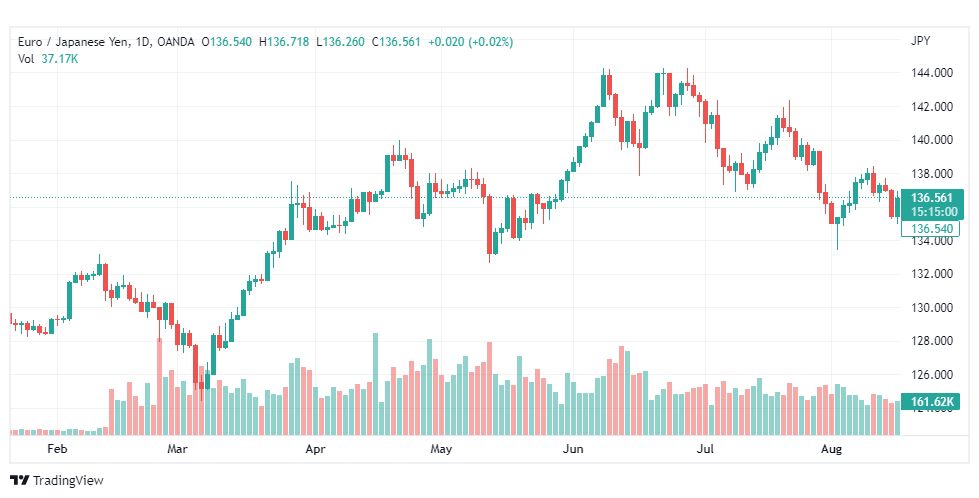This screenshot has width=979, height=498.
Task: Click the +0.020 (+0.02%) change value
Action: 470,42
